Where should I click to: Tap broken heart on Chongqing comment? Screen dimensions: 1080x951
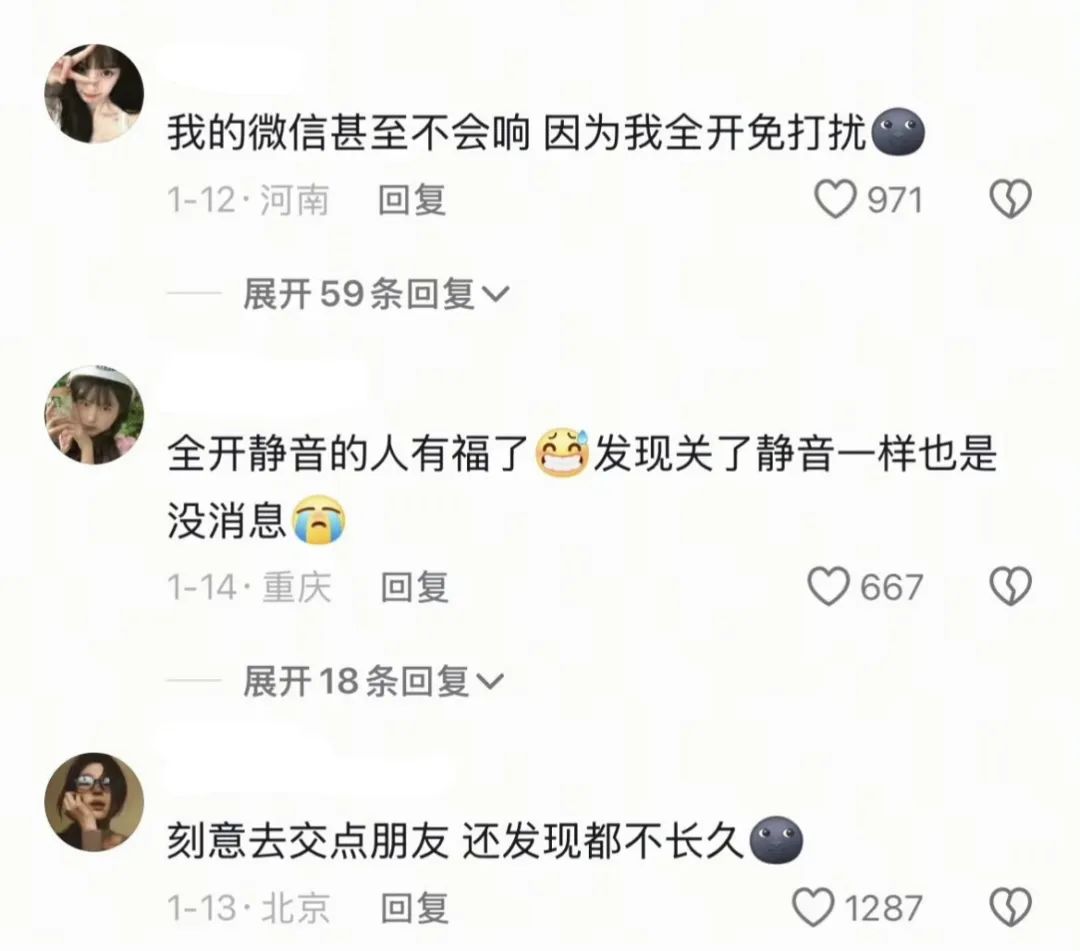1010,587
